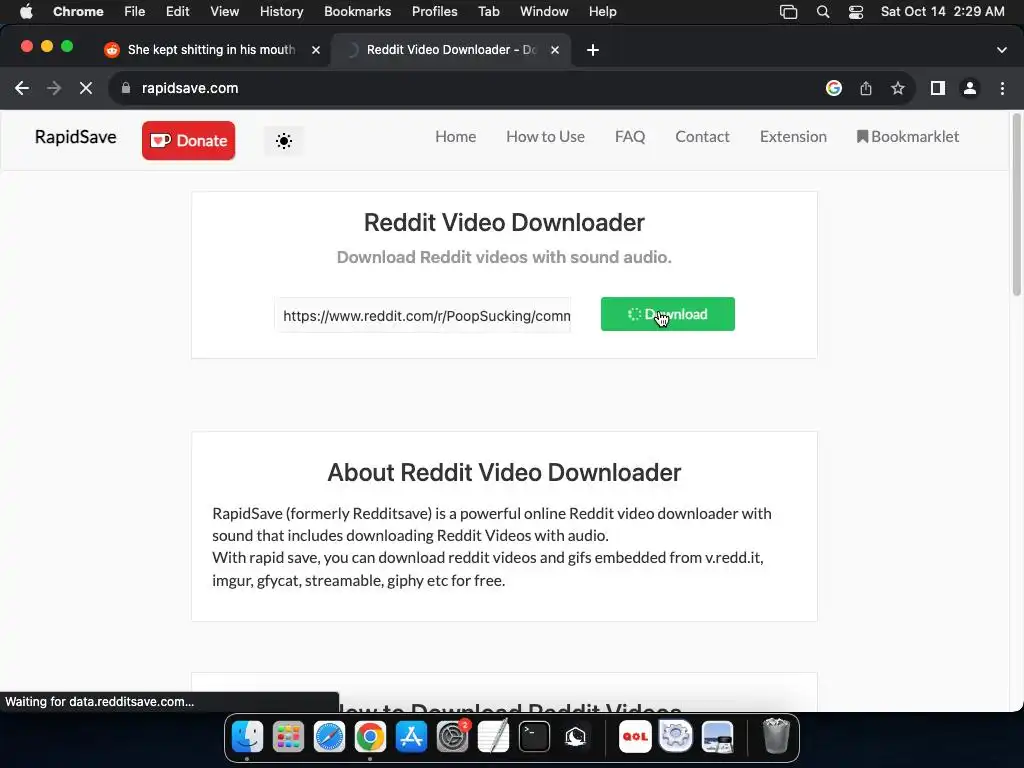
Task: Open the Help menu
Action: [602, 12]
